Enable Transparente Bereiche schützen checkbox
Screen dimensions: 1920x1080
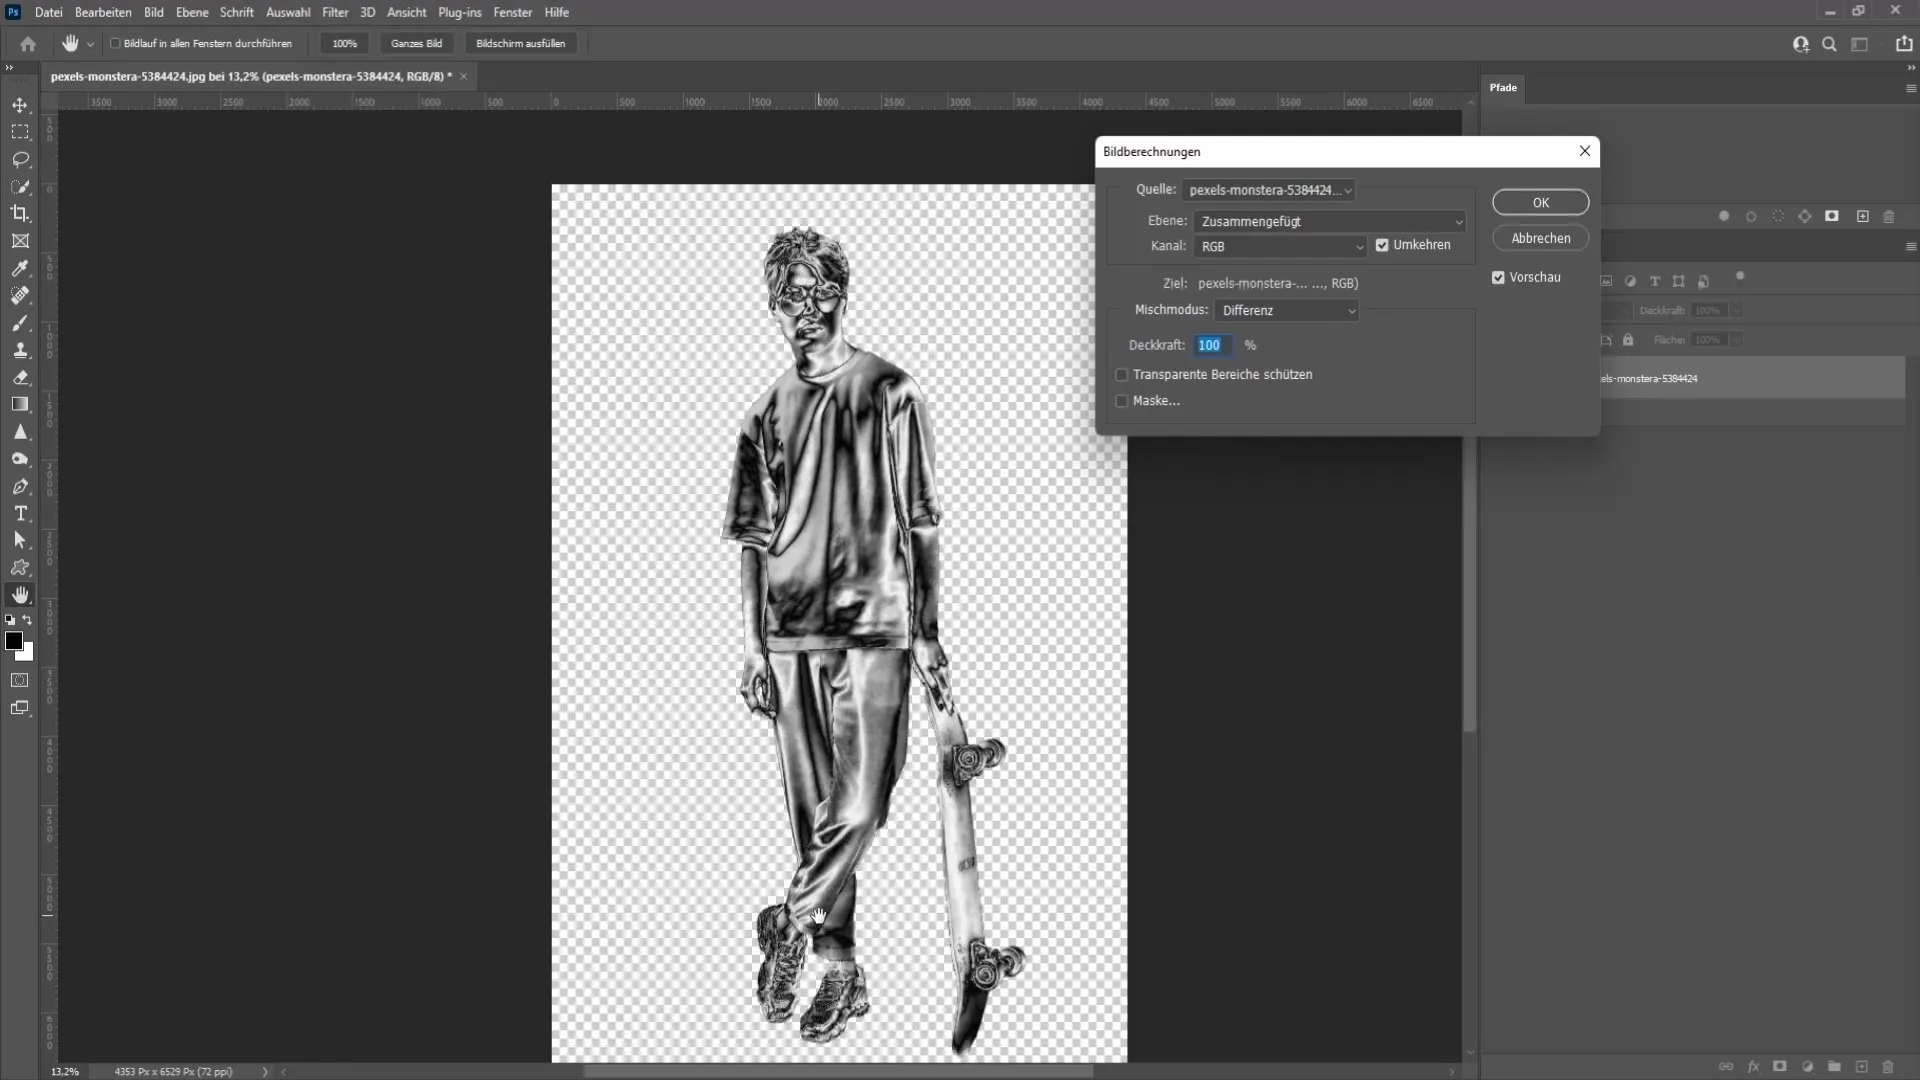tap(1122, 375)
